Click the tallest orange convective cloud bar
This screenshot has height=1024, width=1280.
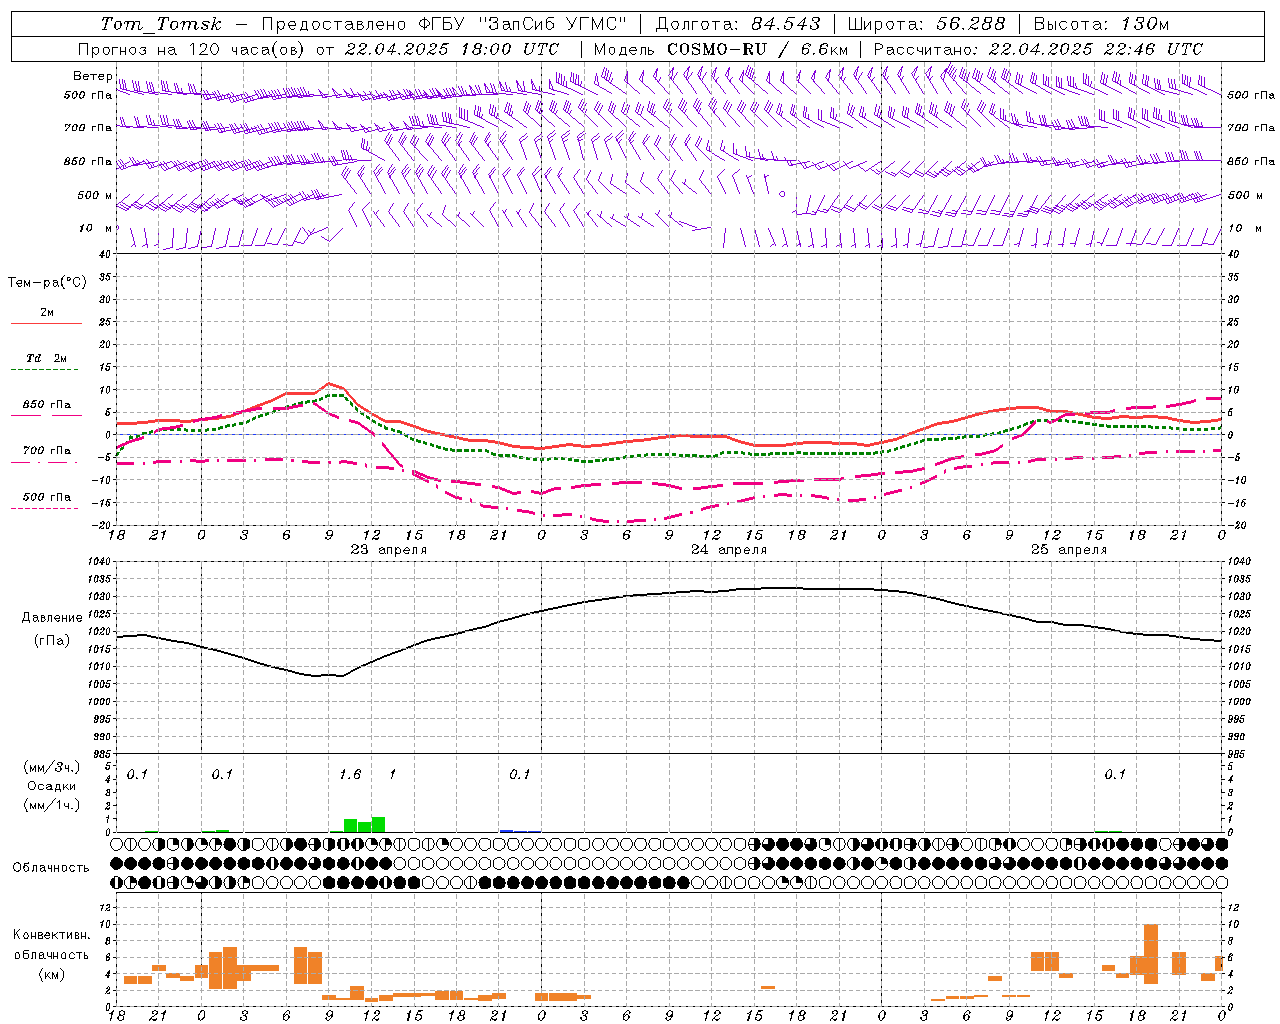tap(1151, 954)
